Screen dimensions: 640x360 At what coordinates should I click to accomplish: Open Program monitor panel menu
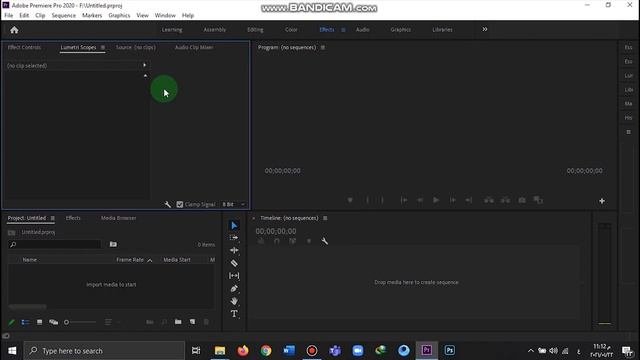pyautogui.click(x=322, y=47)
